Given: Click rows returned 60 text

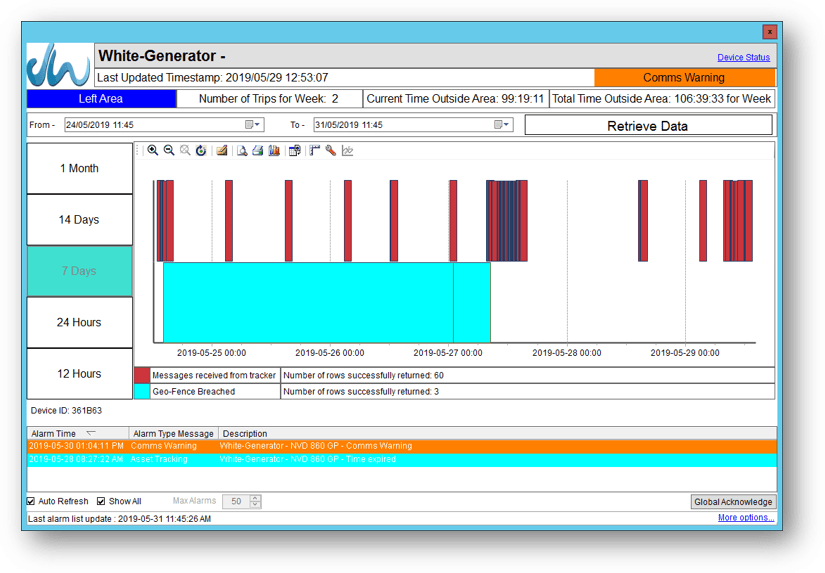Looking at the screenshot, I should pos(364,375).
